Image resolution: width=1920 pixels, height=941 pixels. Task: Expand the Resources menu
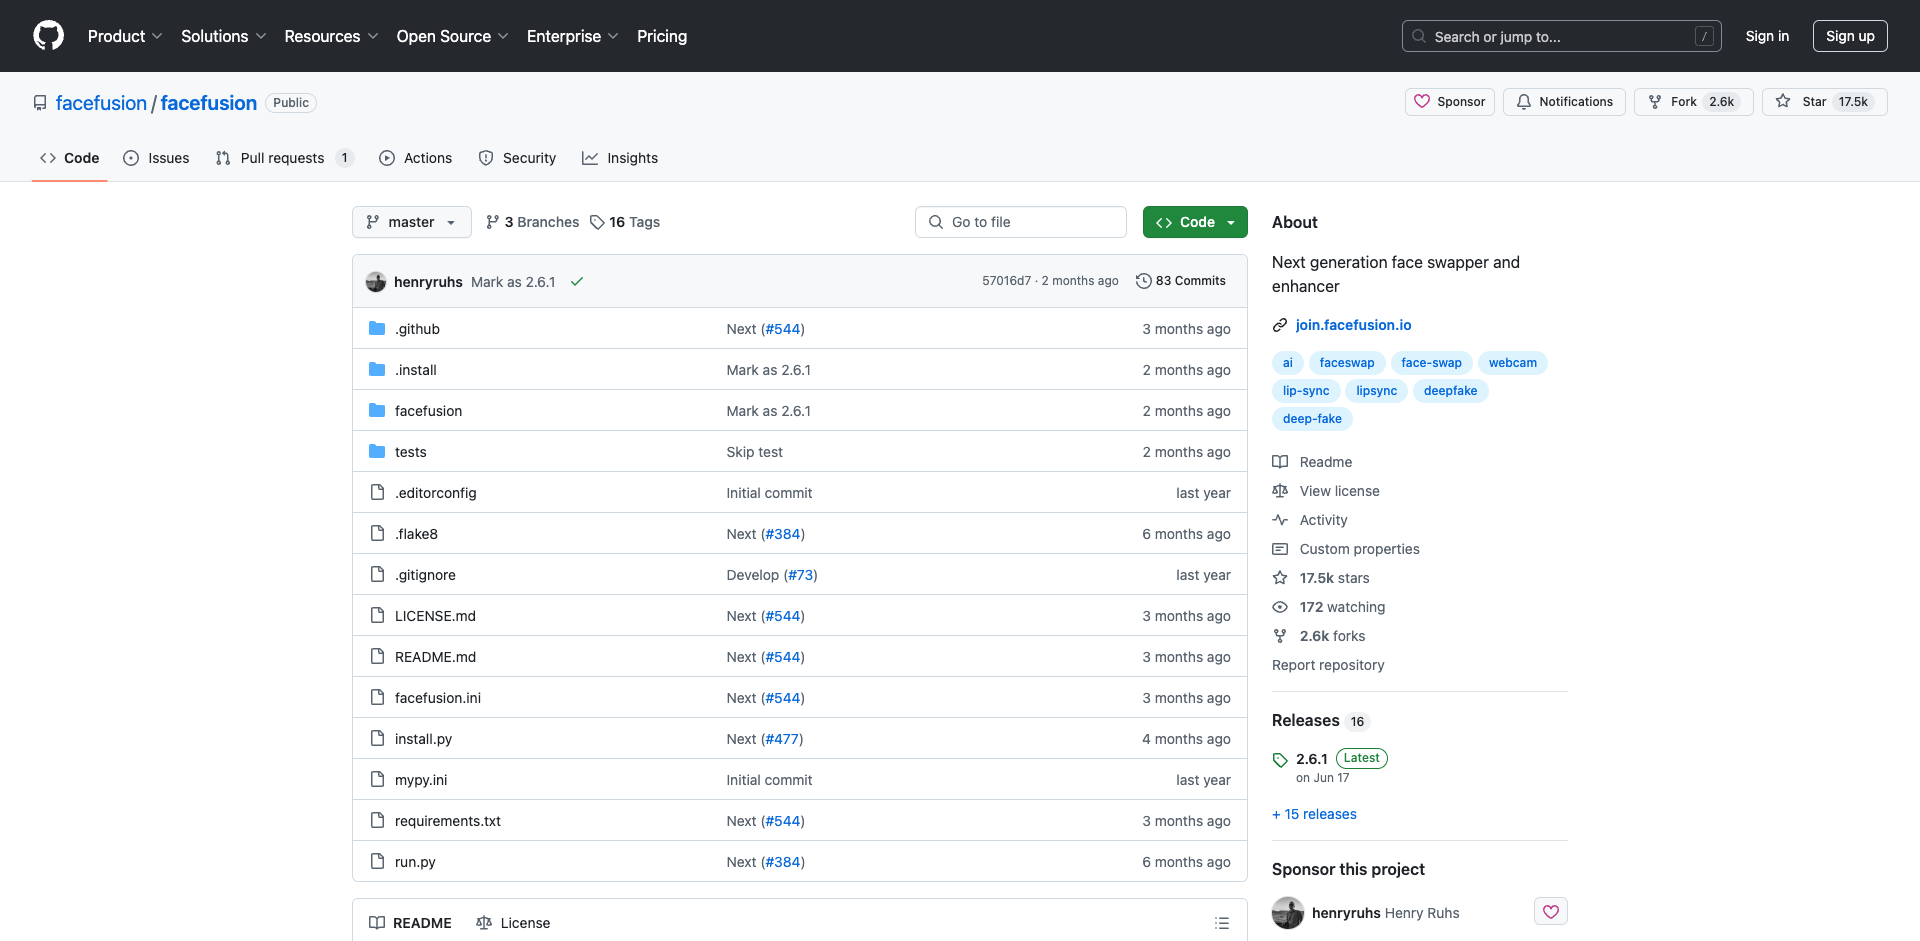(331, 36)
